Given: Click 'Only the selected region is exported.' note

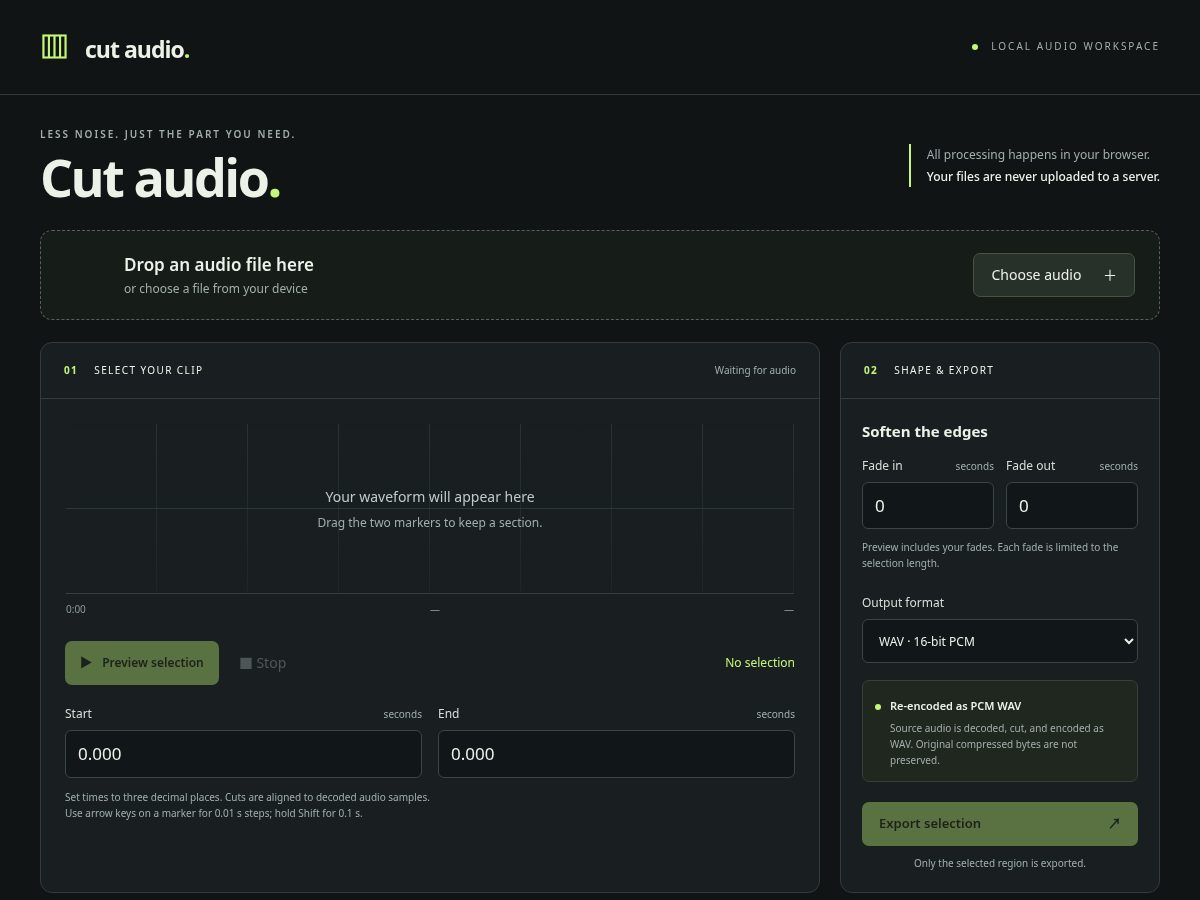Looking at the screenshot, I should (999, 863).
